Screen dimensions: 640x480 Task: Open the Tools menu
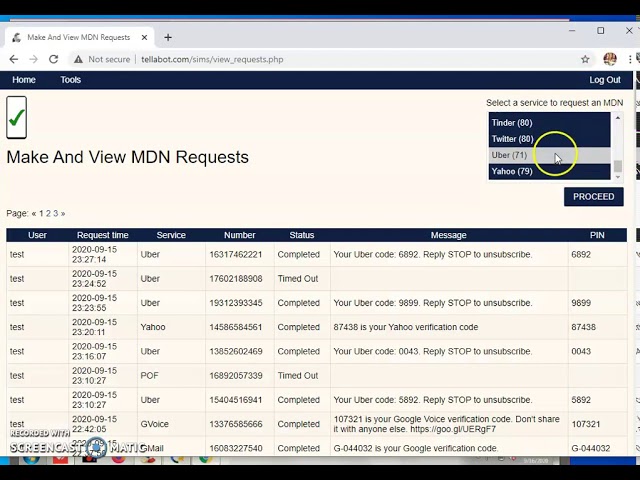(70, 80)
